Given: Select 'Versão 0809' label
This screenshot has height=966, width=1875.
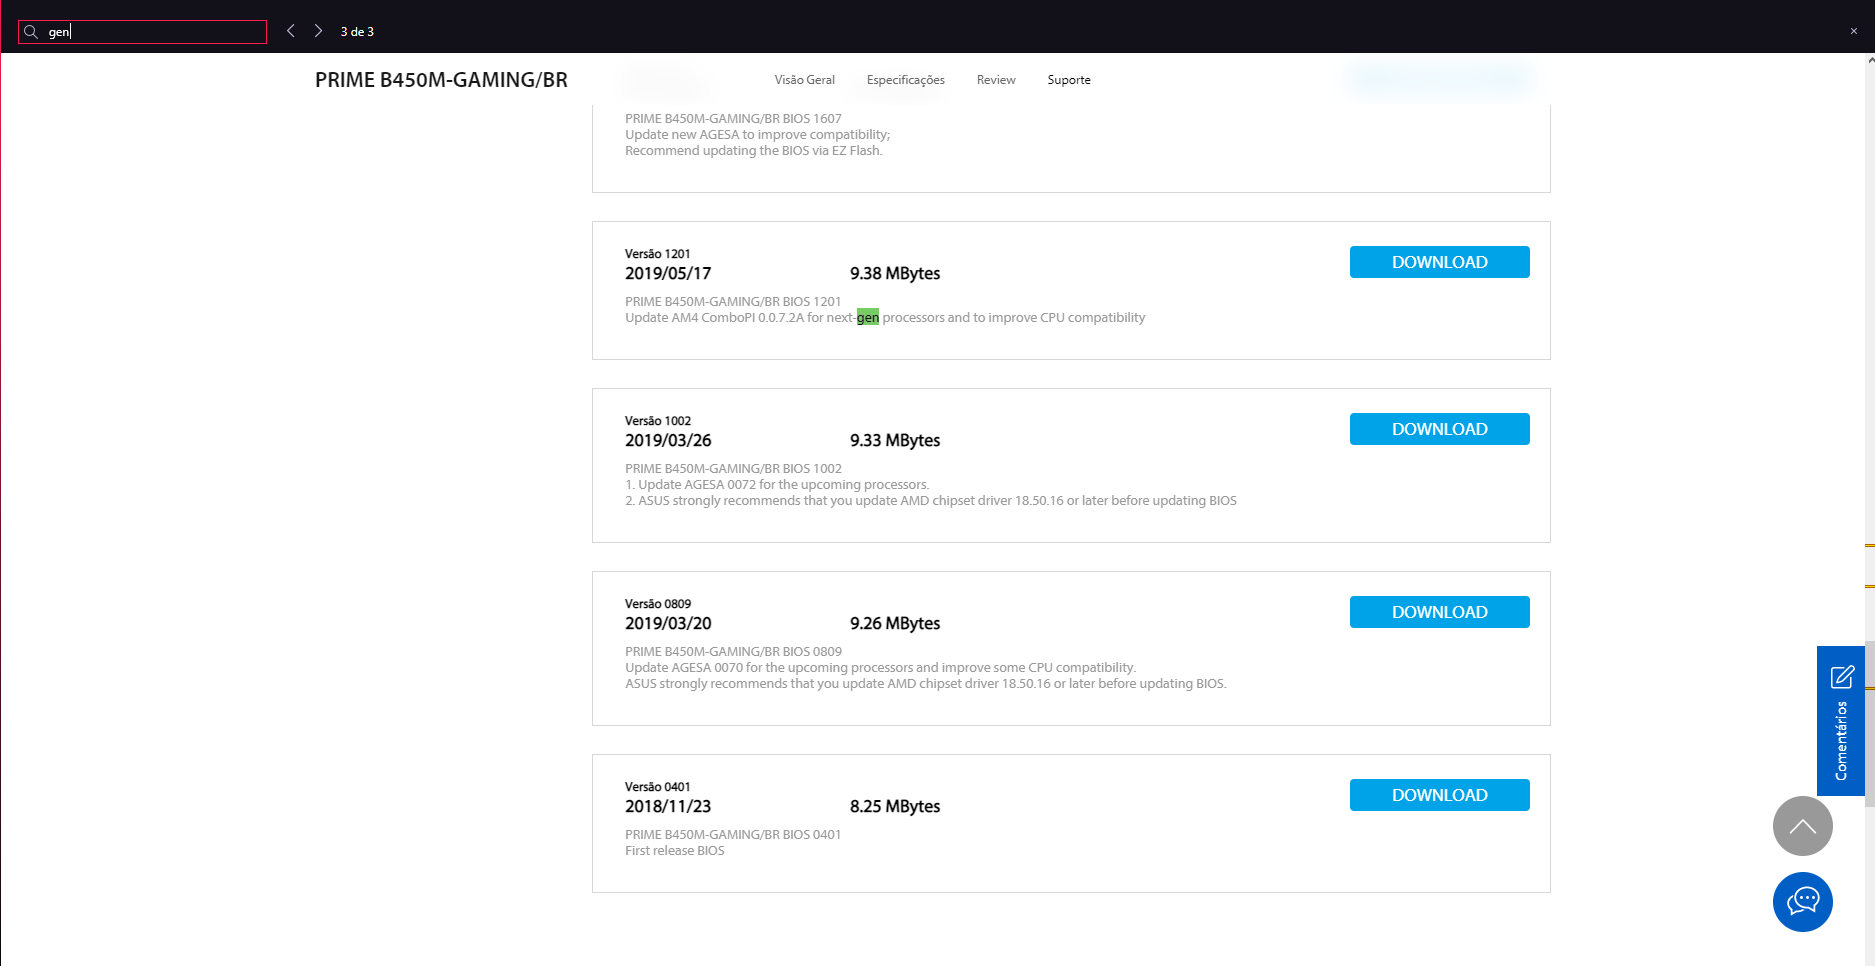Looking at the screenshot, I should [658, 604].
